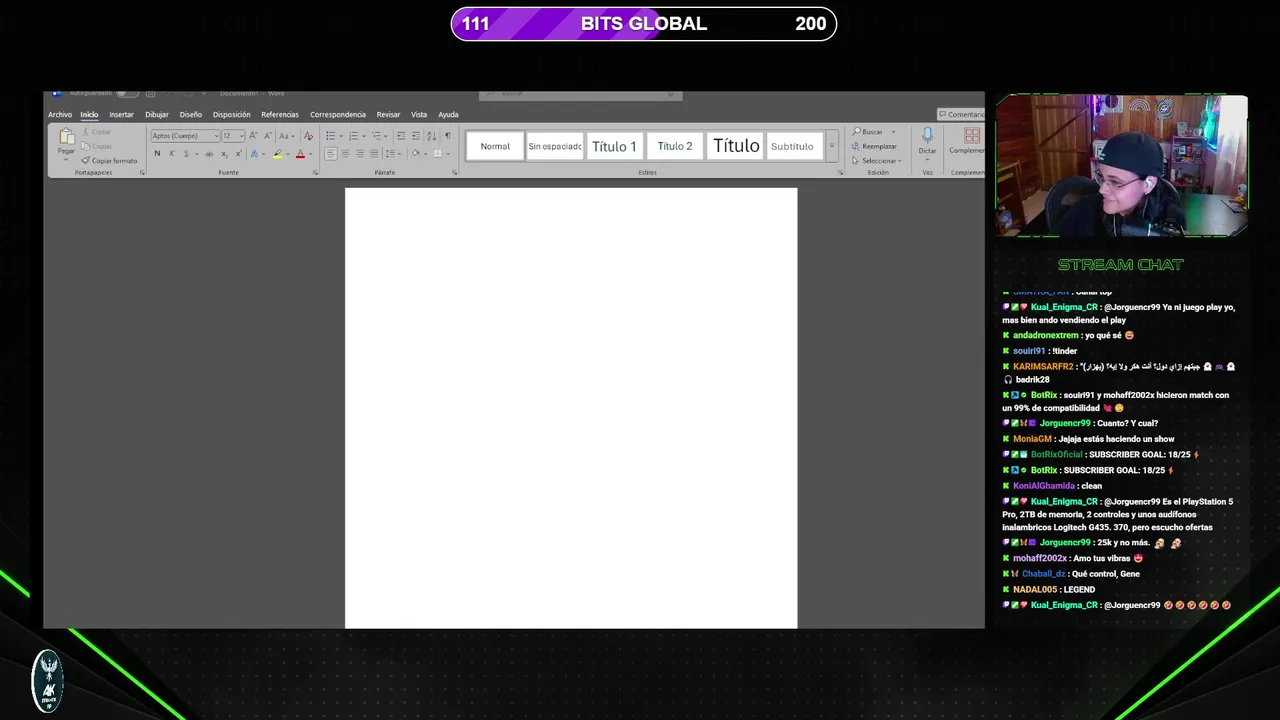Switch to the Diseño tab
This screenshot has height=720, width=1280.
(x=191, y=114)
